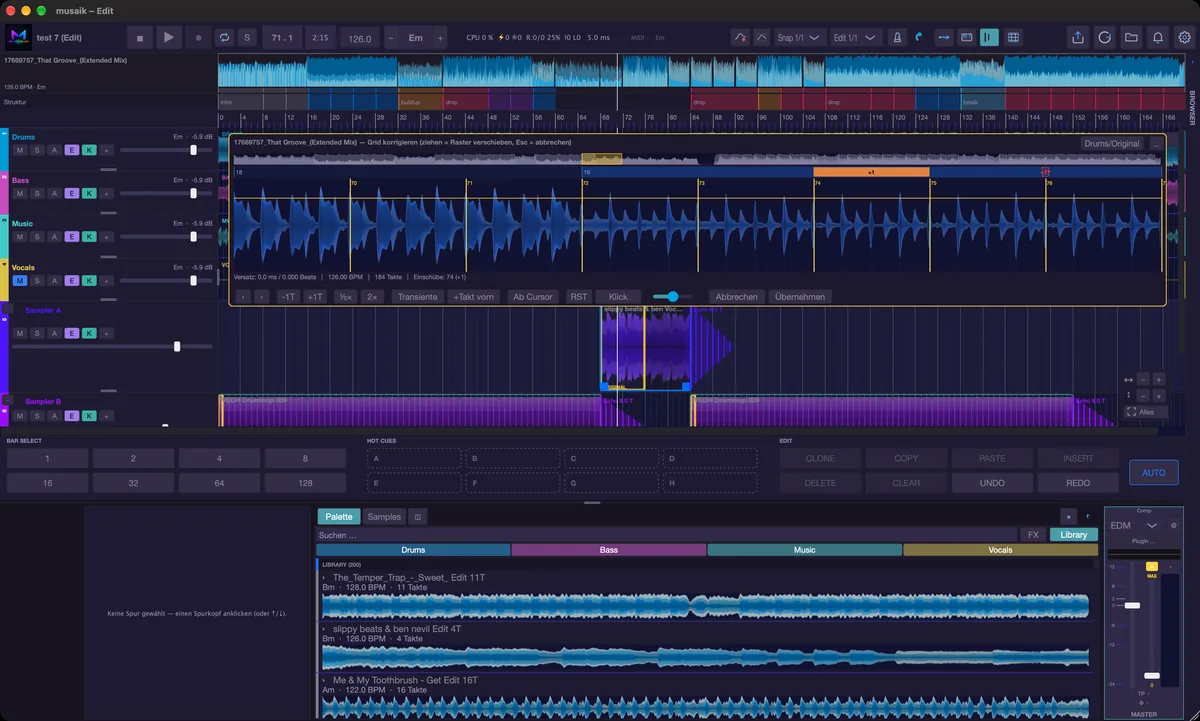Arm recording with the record button
The image size is (1200, 721).
pos(198,38)
